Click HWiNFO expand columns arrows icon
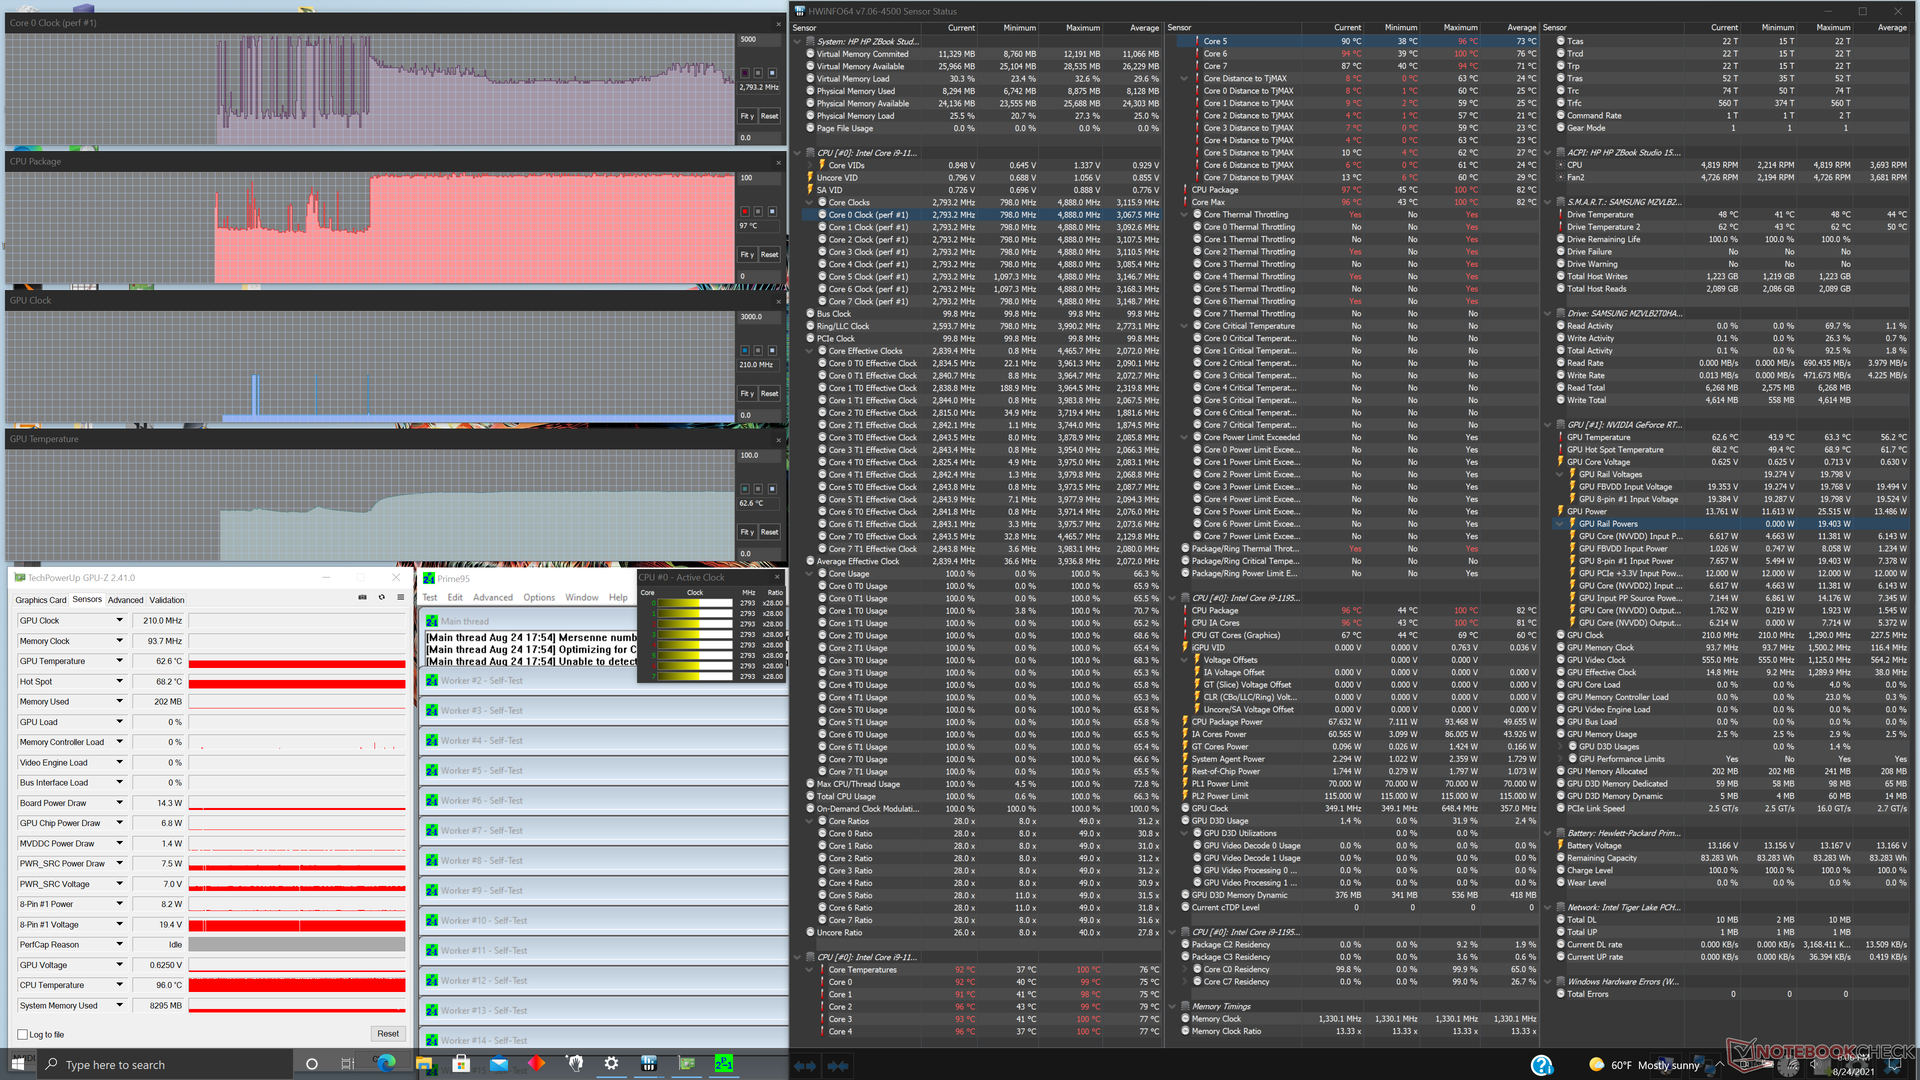 [x=805, y=1066]
